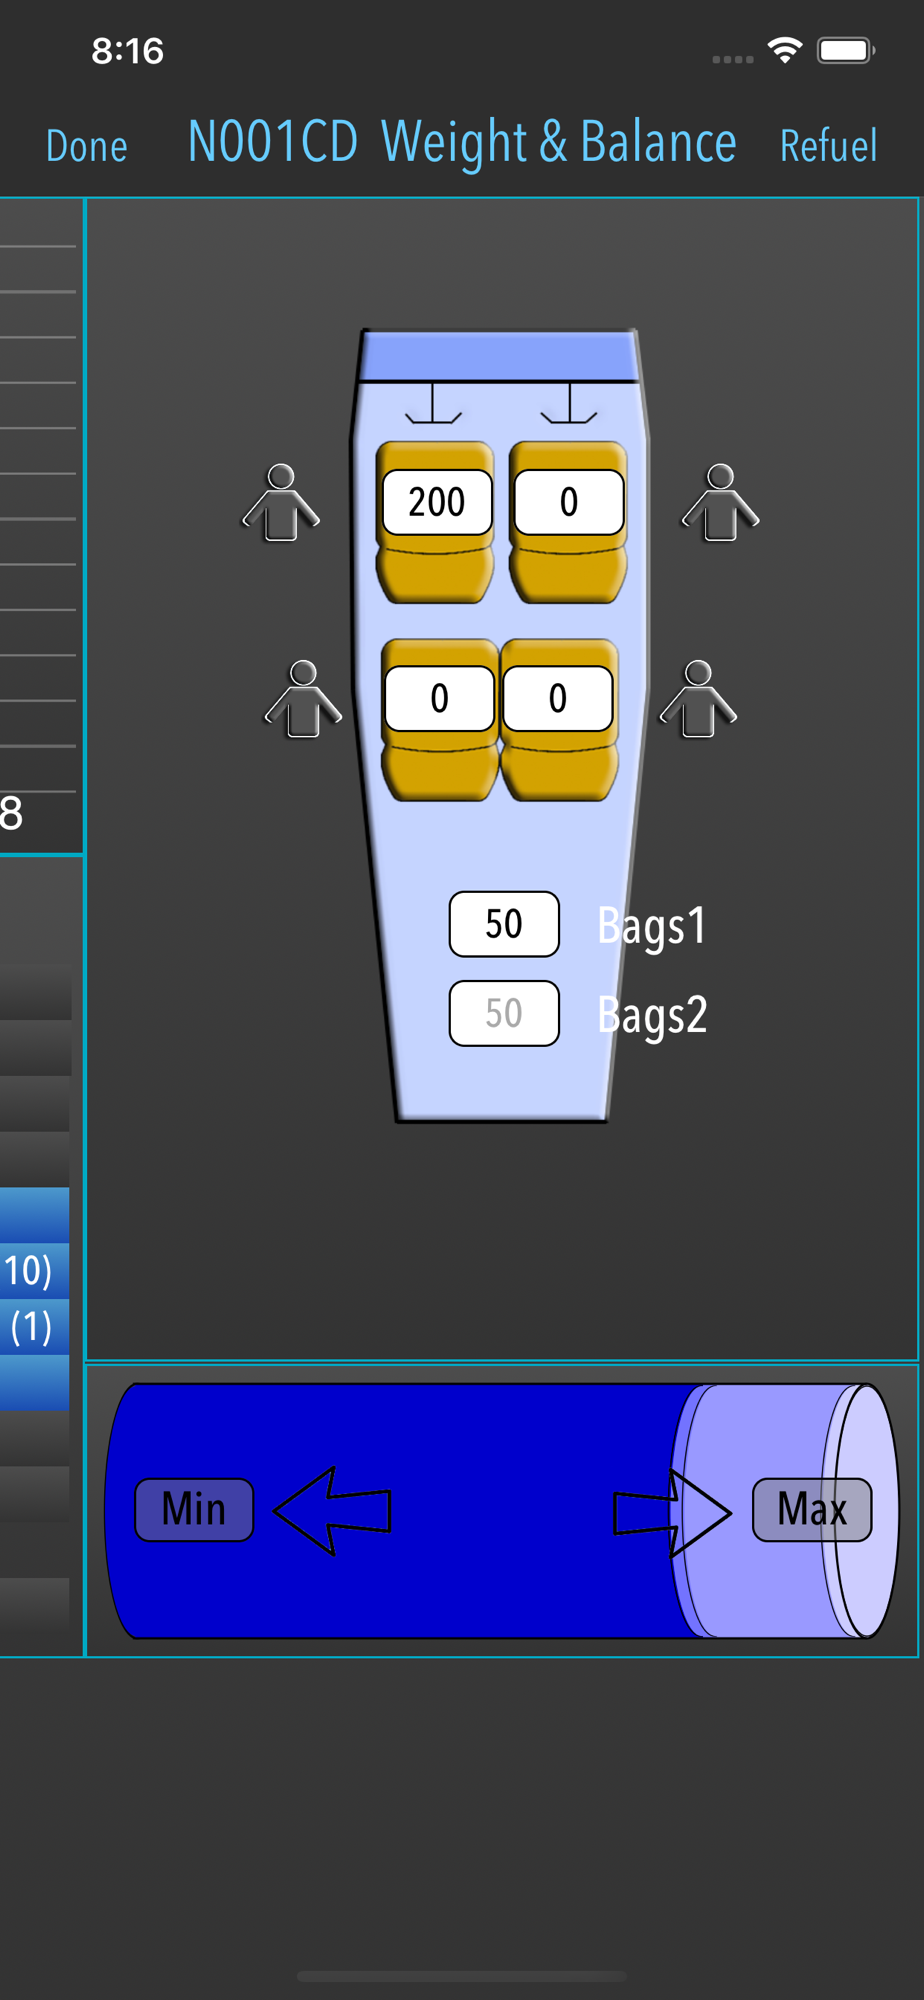Edit the Bags2 weight field
924x2000 pixels.
[x=504, y=1013]
